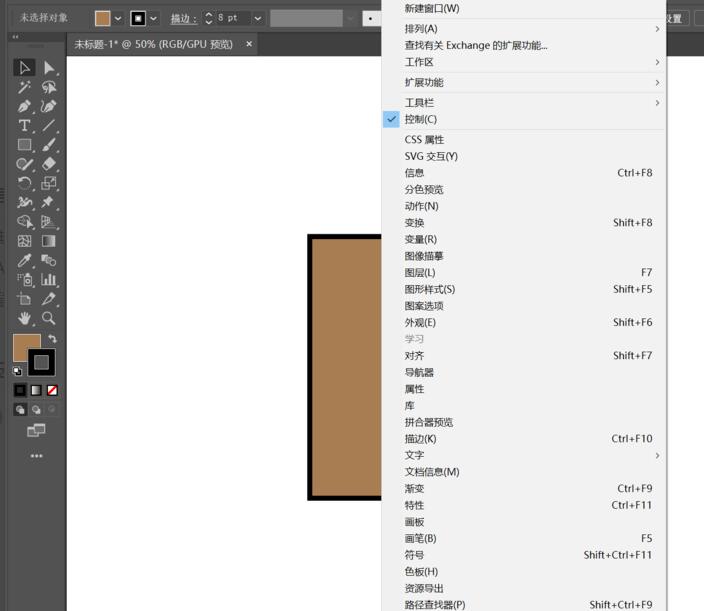This screenshot has height=611, width=704.
Task: Expand the stroke weight dropdown
Action: coord(258,18)
